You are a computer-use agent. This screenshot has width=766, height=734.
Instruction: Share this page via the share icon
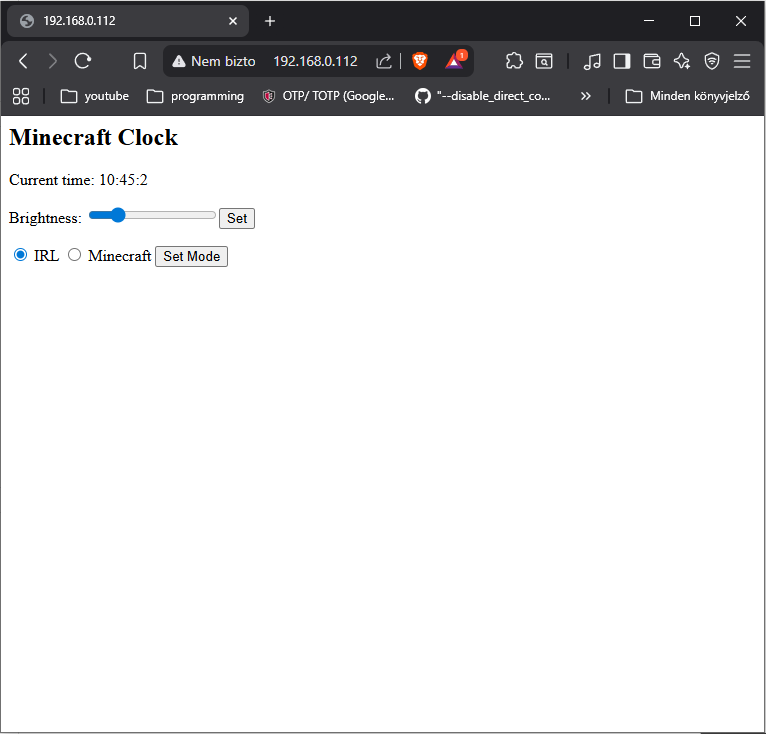coord(383,61)
